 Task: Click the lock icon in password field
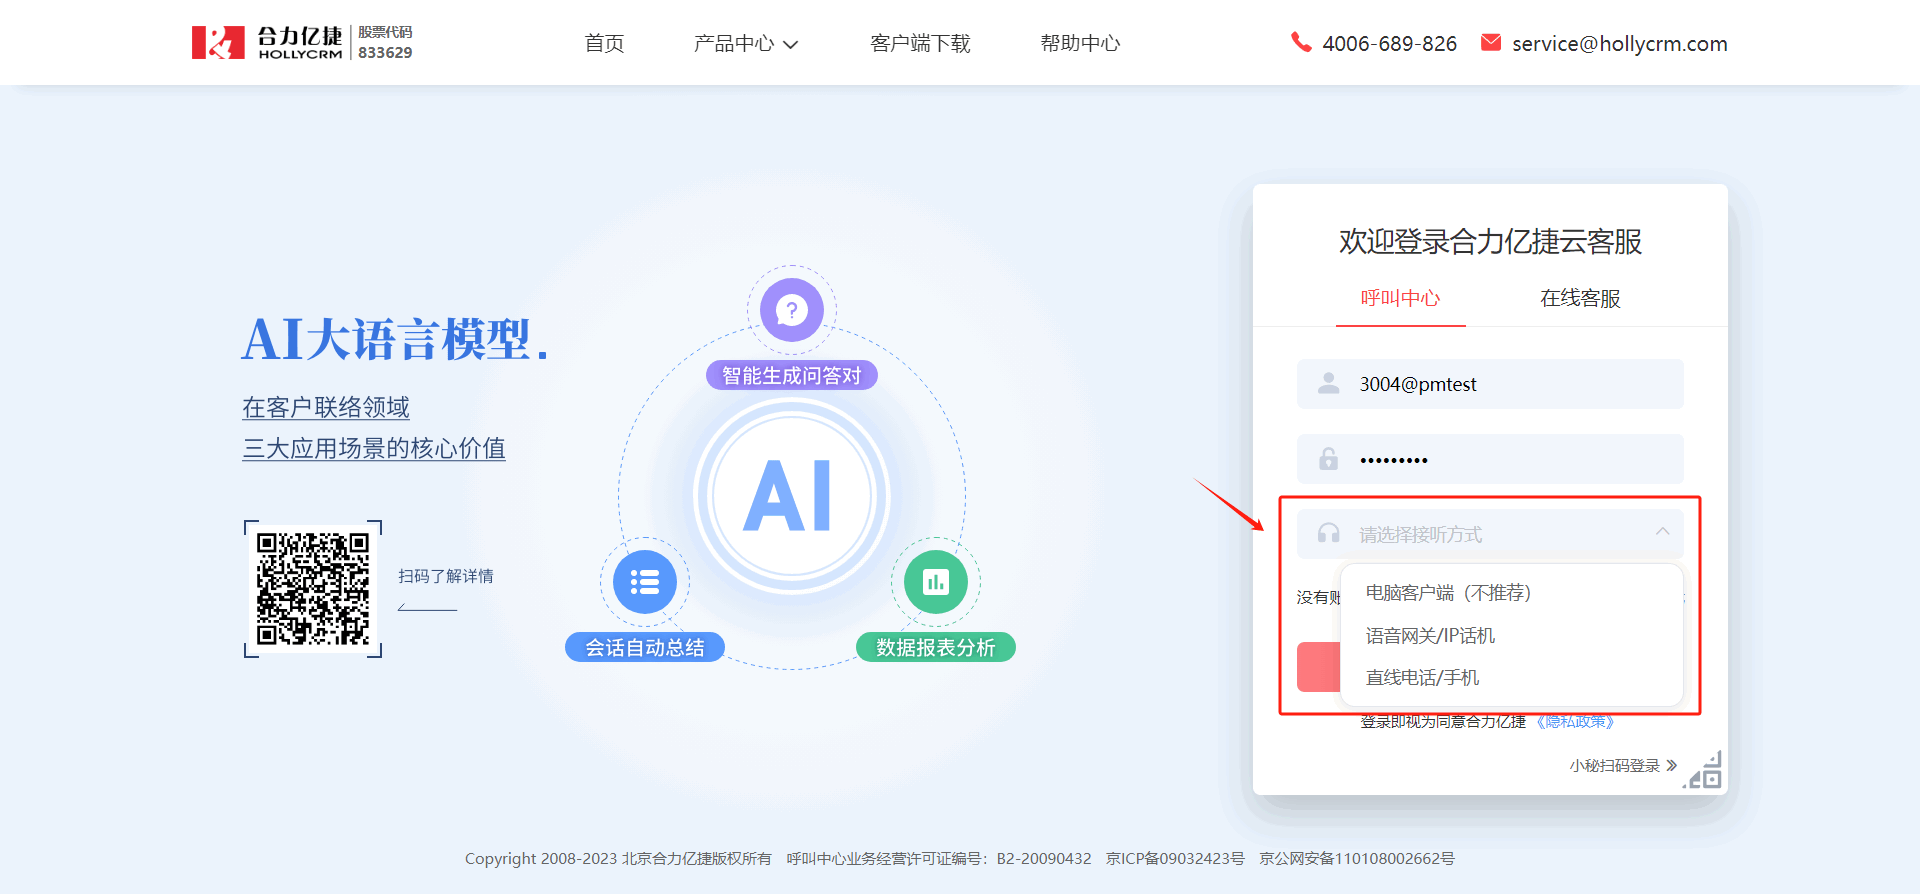(x=1328, y=459)
